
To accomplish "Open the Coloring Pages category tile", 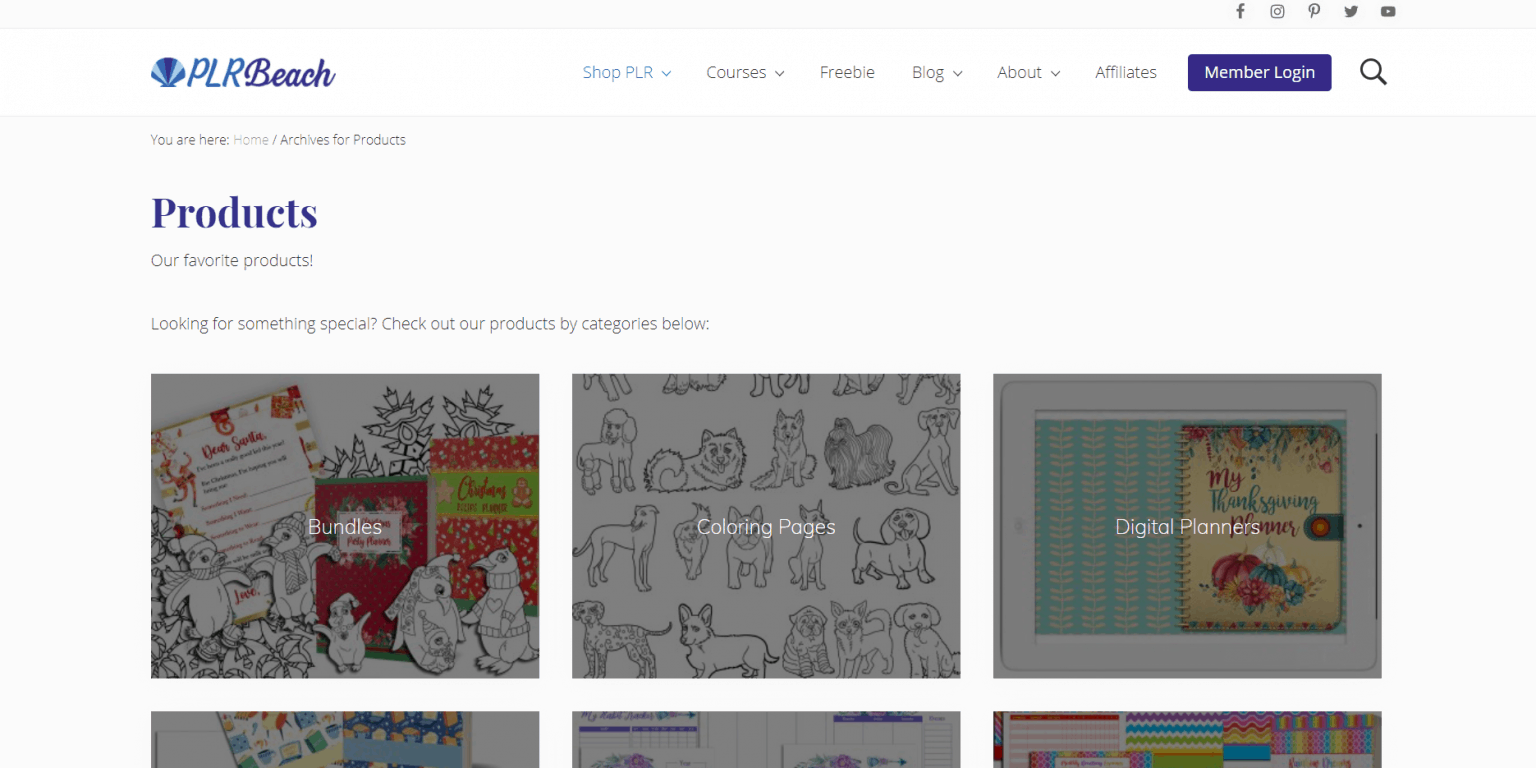I will 766,526.
